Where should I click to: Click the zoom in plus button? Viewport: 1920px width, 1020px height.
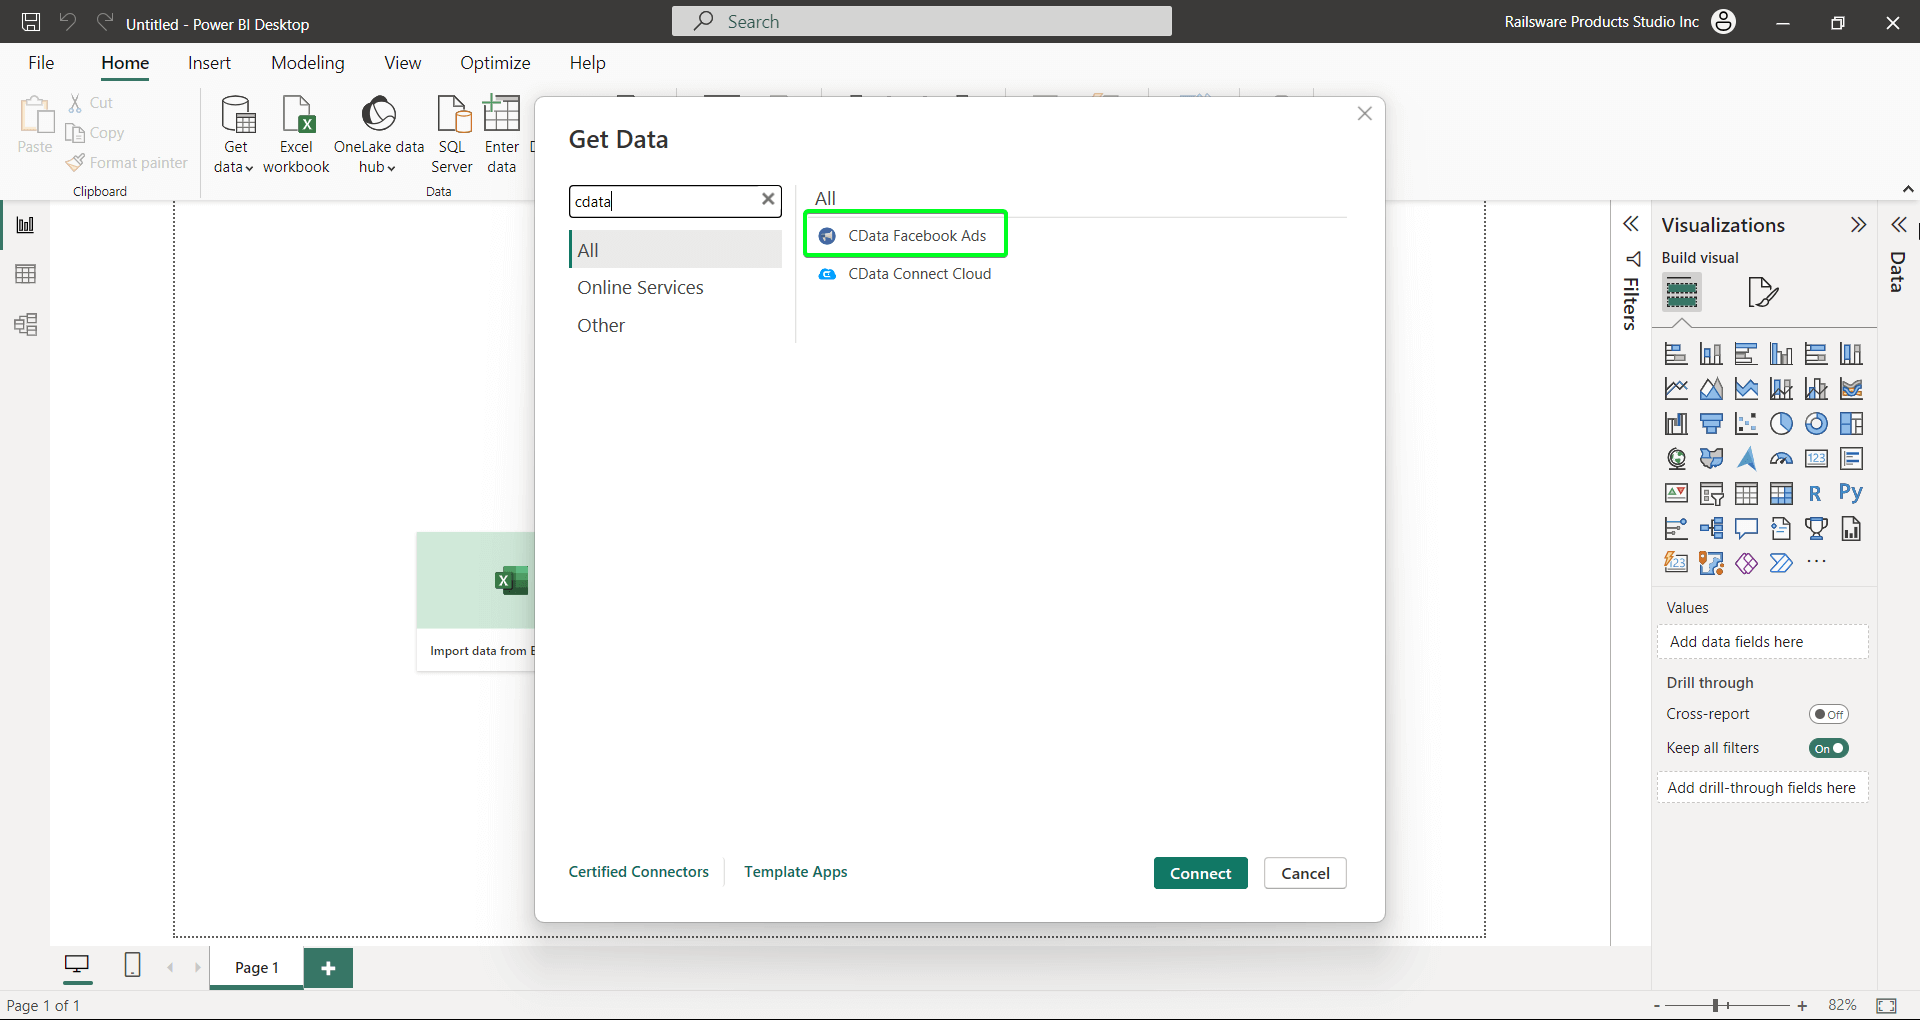[1802, 1006]
